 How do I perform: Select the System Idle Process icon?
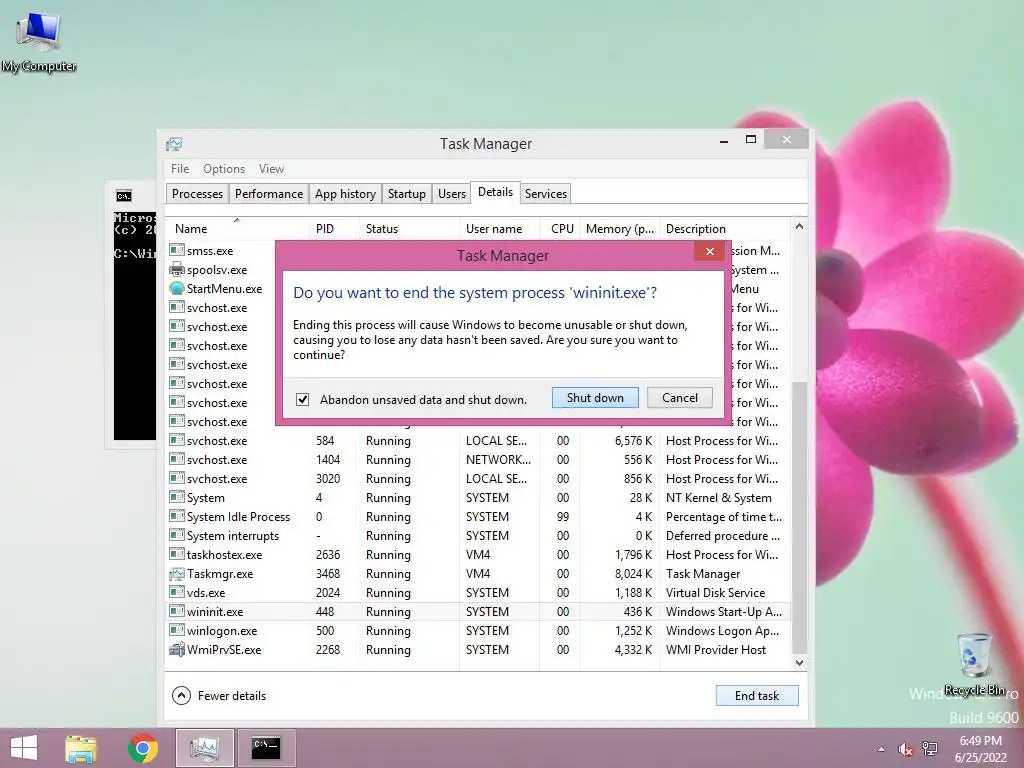176,517
